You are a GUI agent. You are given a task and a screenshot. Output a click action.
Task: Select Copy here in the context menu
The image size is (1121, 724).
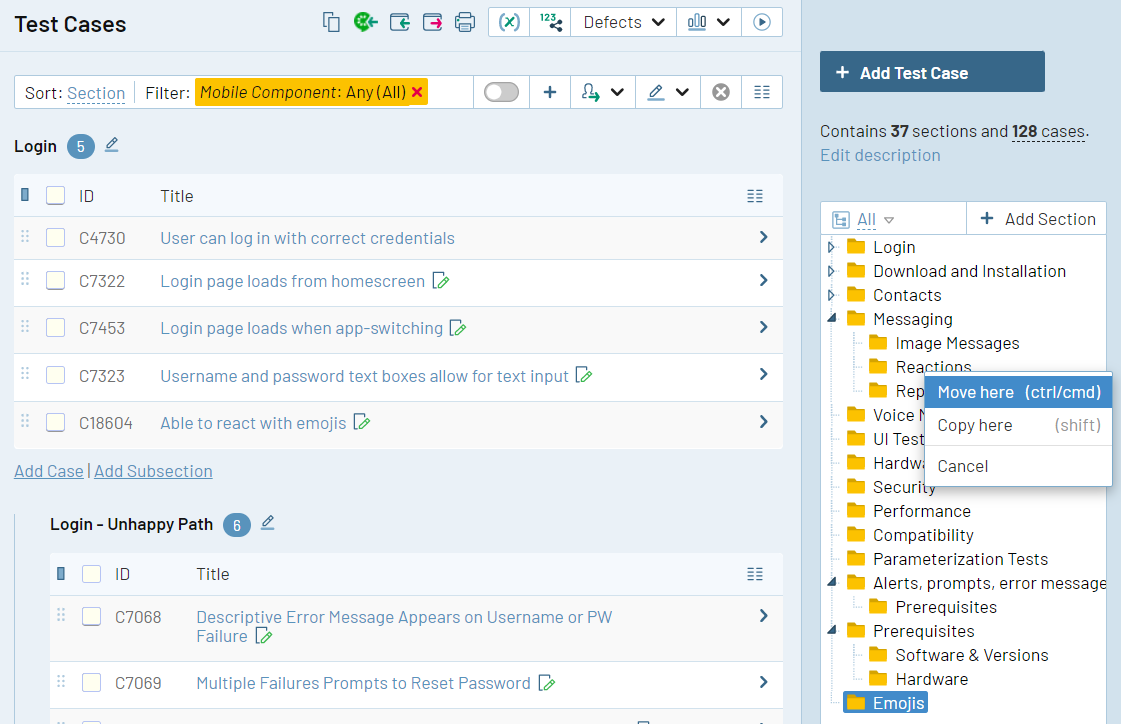[1018, 425]
